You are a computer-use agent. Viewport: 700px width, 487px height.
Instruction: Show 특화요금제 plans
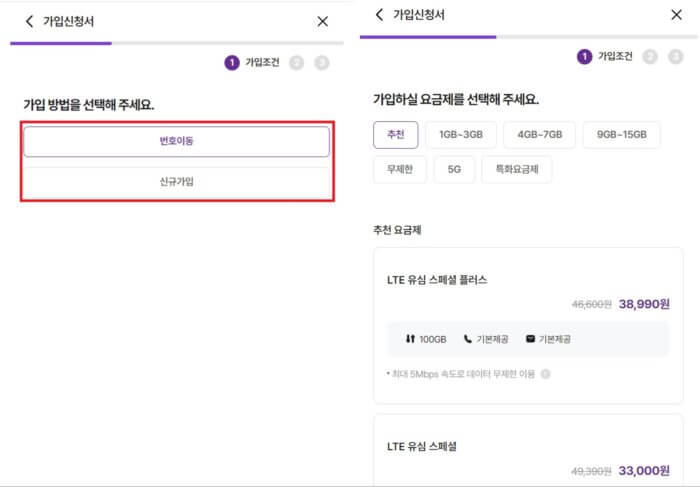coord(517,169)
